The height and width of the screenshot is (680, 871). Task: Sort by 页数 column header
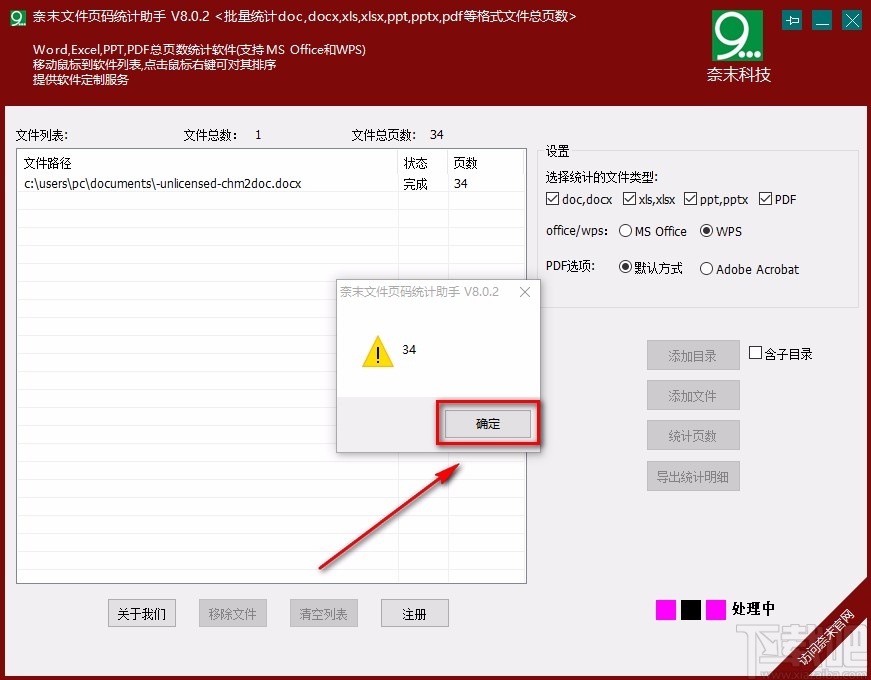coord(485,163)
